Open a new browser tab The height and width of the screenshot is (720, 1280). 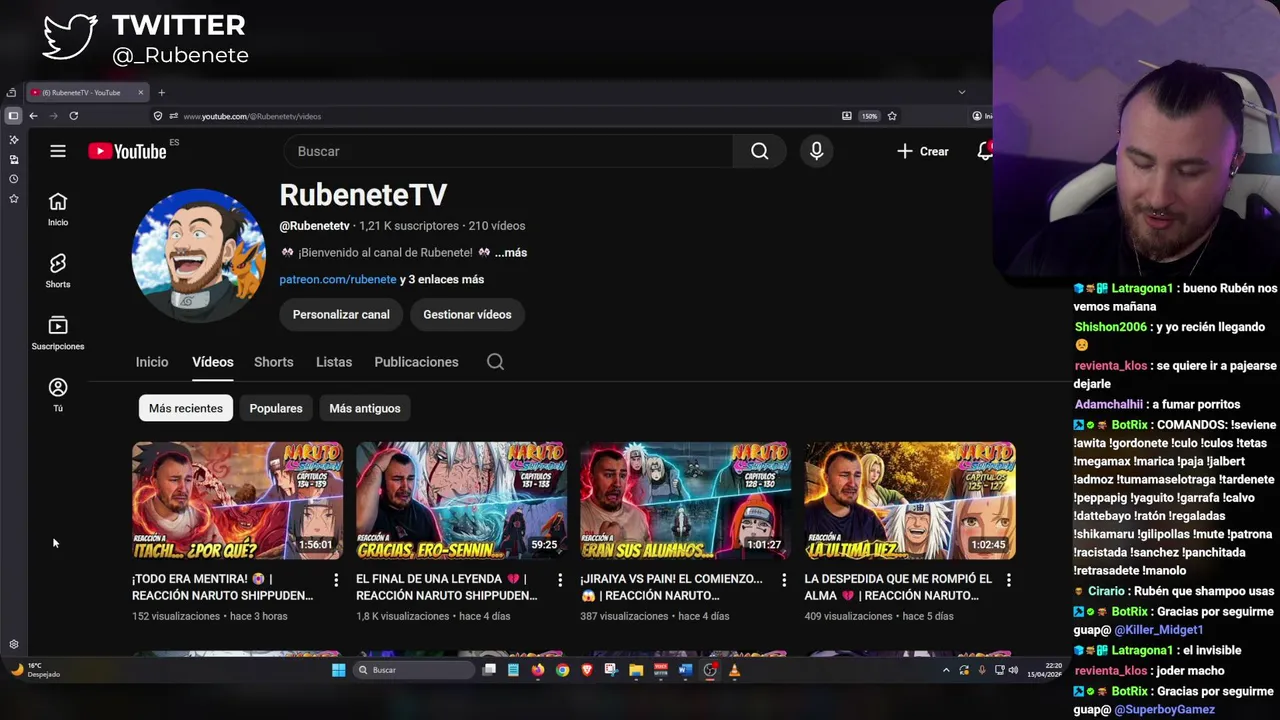[161, 93]
